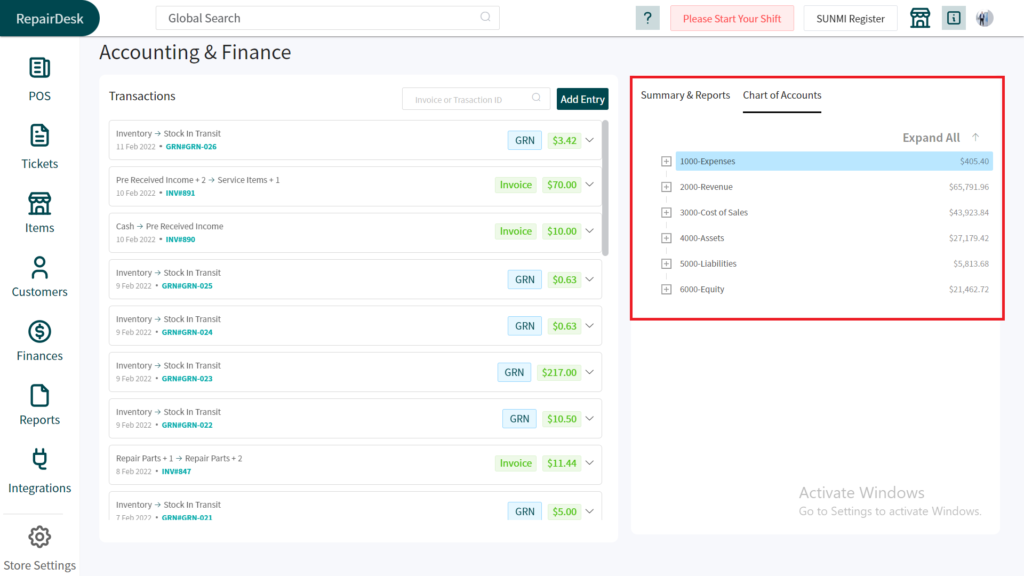The width and height of the screenshot is (1024, 576).
Task: Open the GRN#GRN-024 transaction link
Action: [x=187, y=332]
